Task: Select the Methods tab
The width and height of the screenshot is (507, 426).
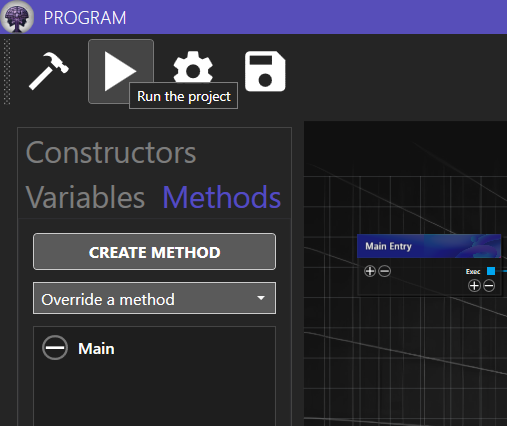Action: pos(222,197)
